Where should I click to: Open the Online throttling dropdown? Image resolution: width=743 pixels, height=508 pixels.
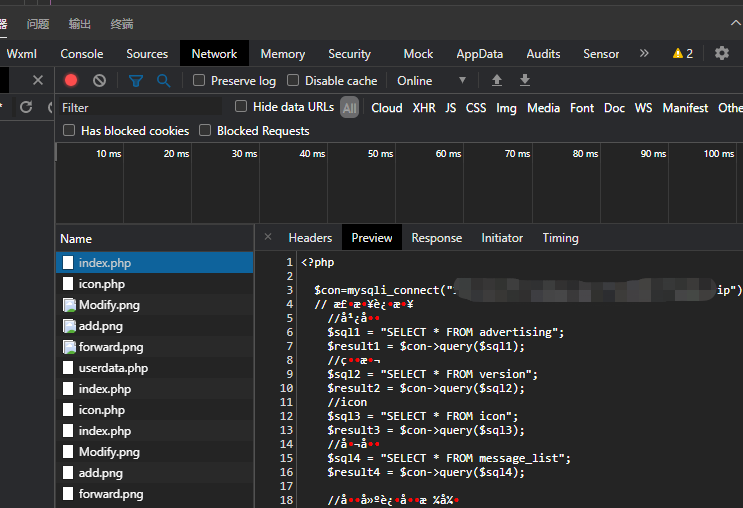pyautogui.click(x=431, y=81)
